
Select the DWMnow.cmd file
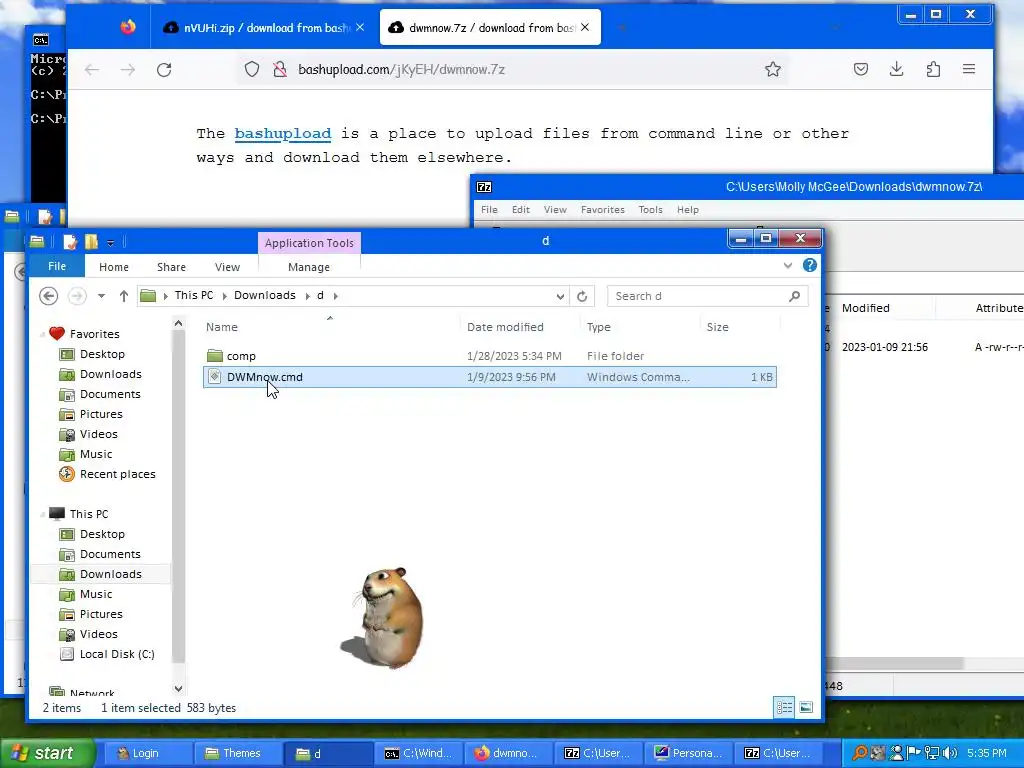point(490,377)
